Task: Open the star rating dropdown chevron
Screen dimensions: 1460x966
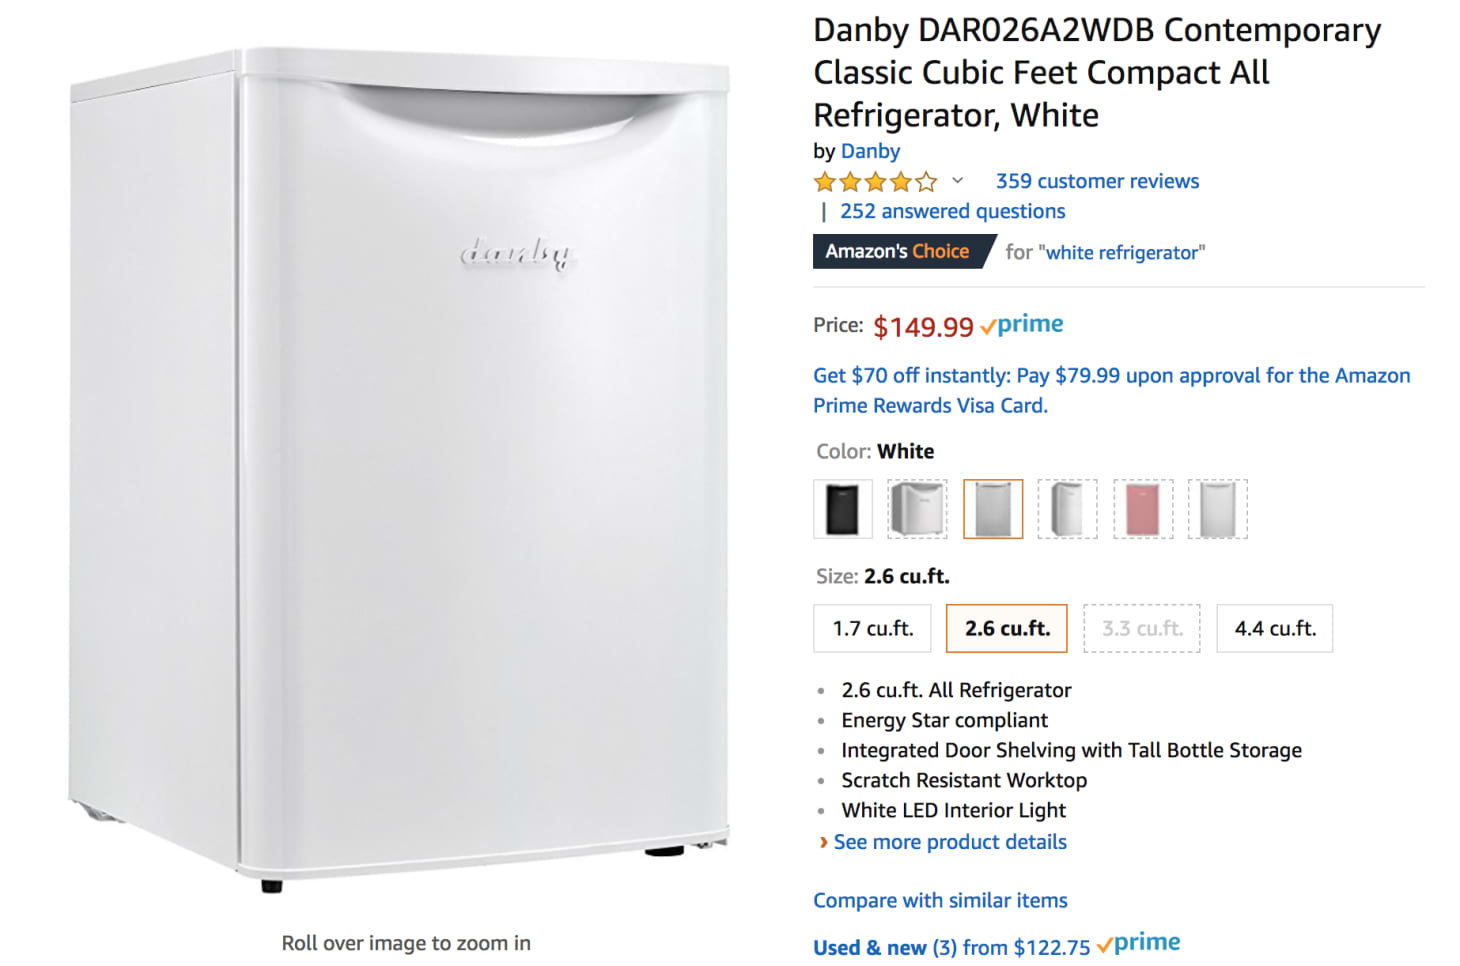Action: coord(957,181)
